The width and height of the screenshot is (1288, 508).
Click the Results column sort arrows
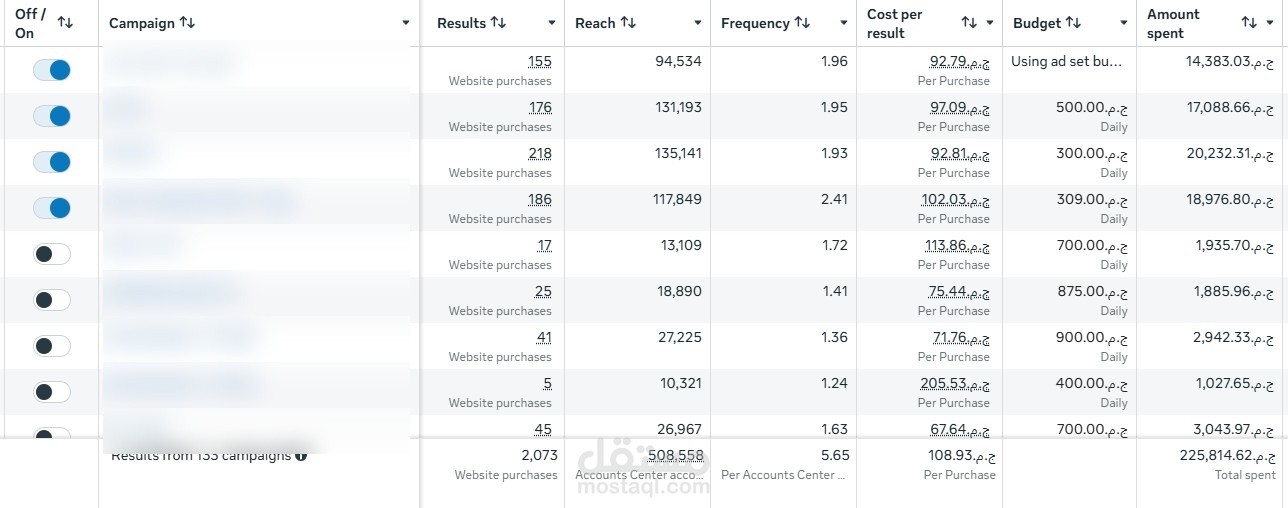point(498,23)
